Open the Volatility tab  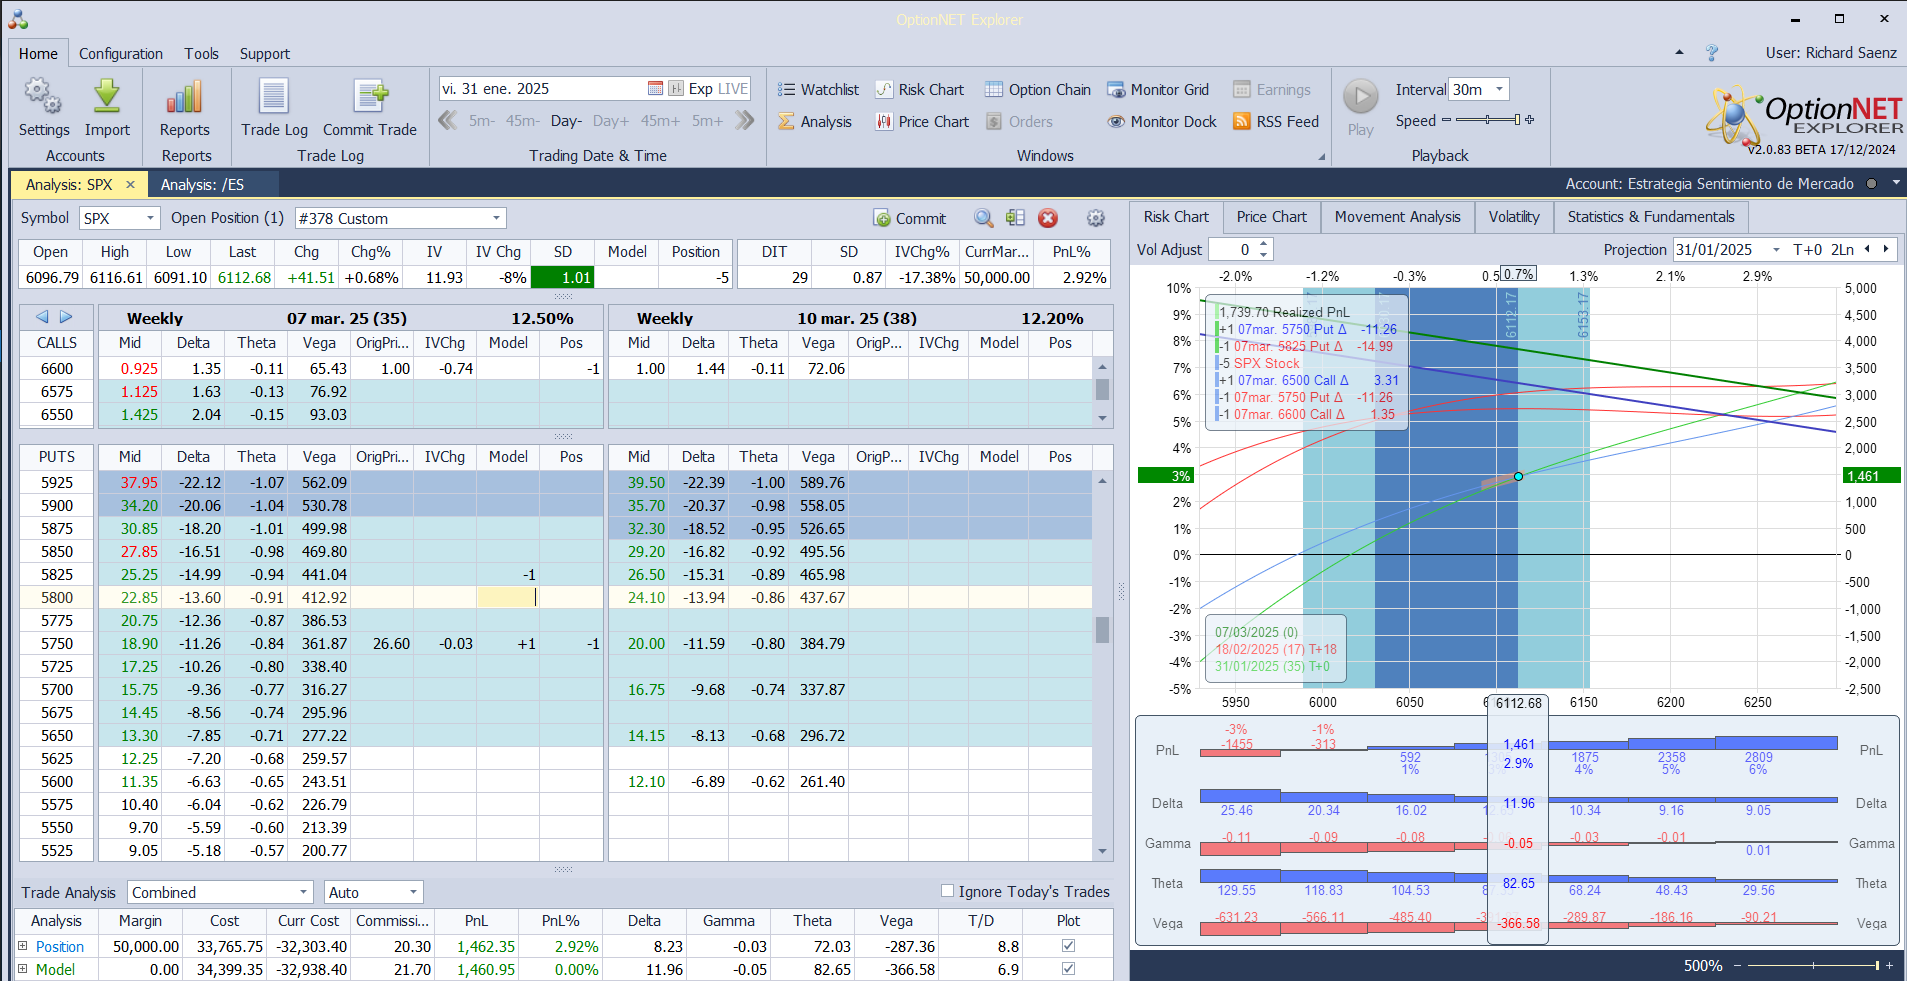[x=1514, y=217]
